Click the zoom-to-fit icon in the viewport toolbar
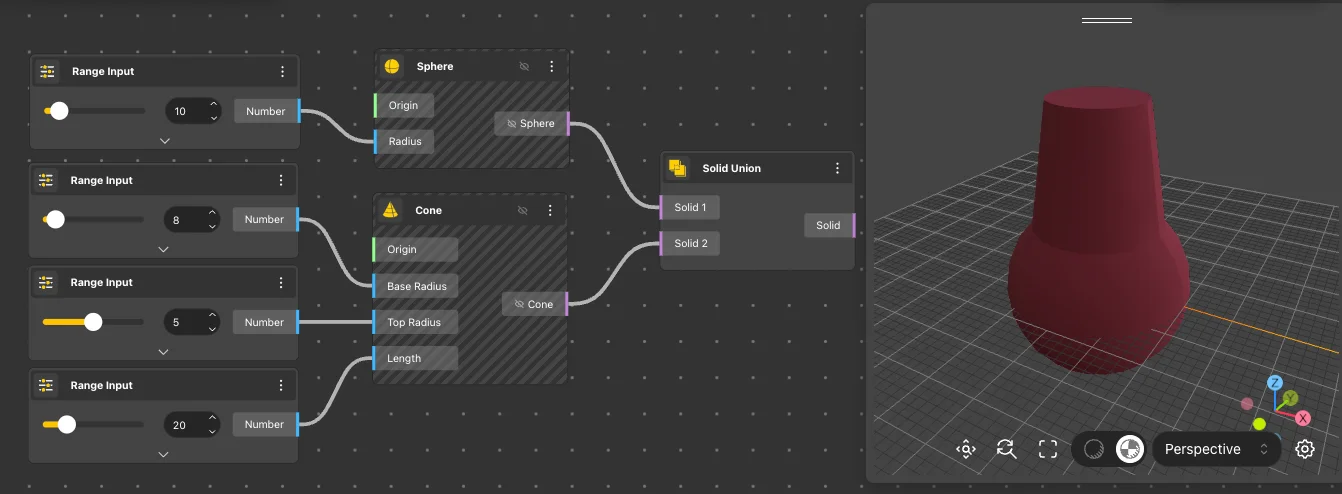 tap(965, 449)
